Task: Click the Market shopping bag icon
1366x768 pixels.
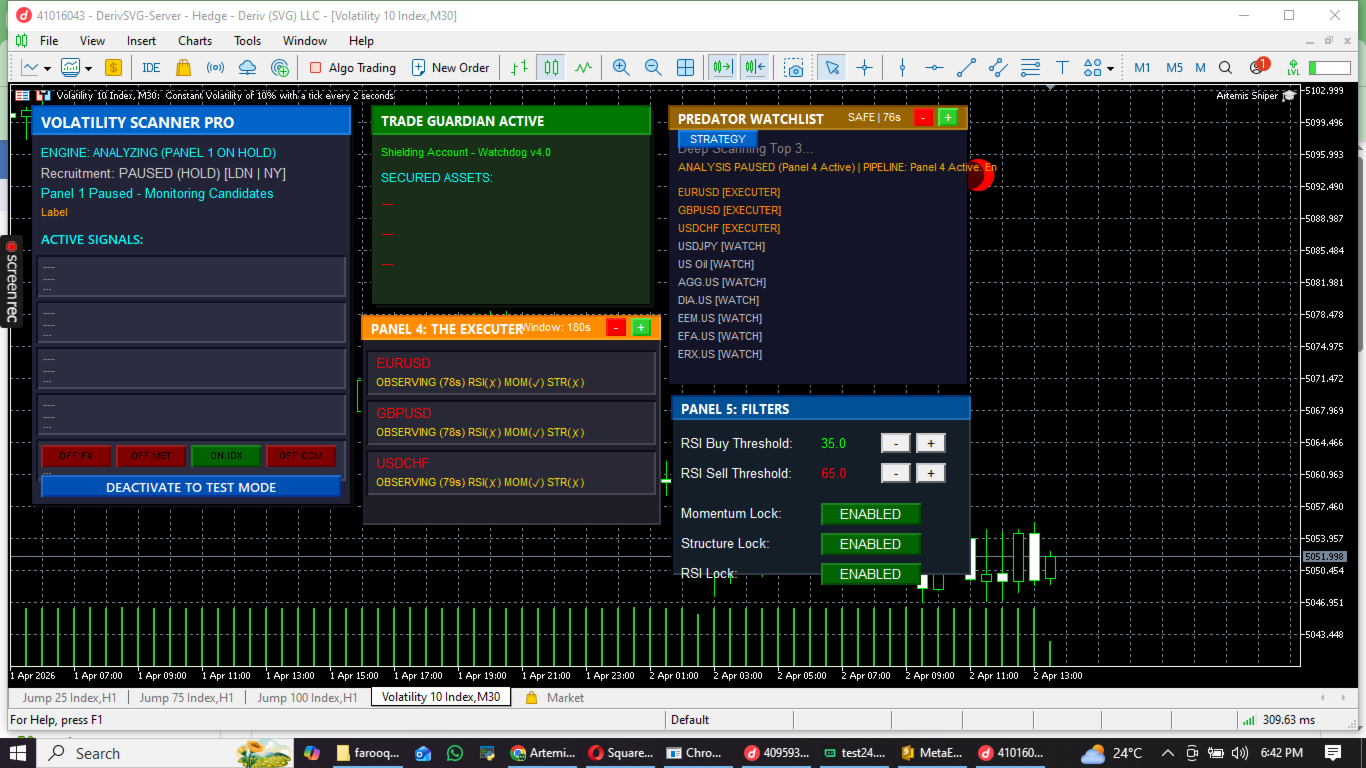Action: click(x=183, y=68)
